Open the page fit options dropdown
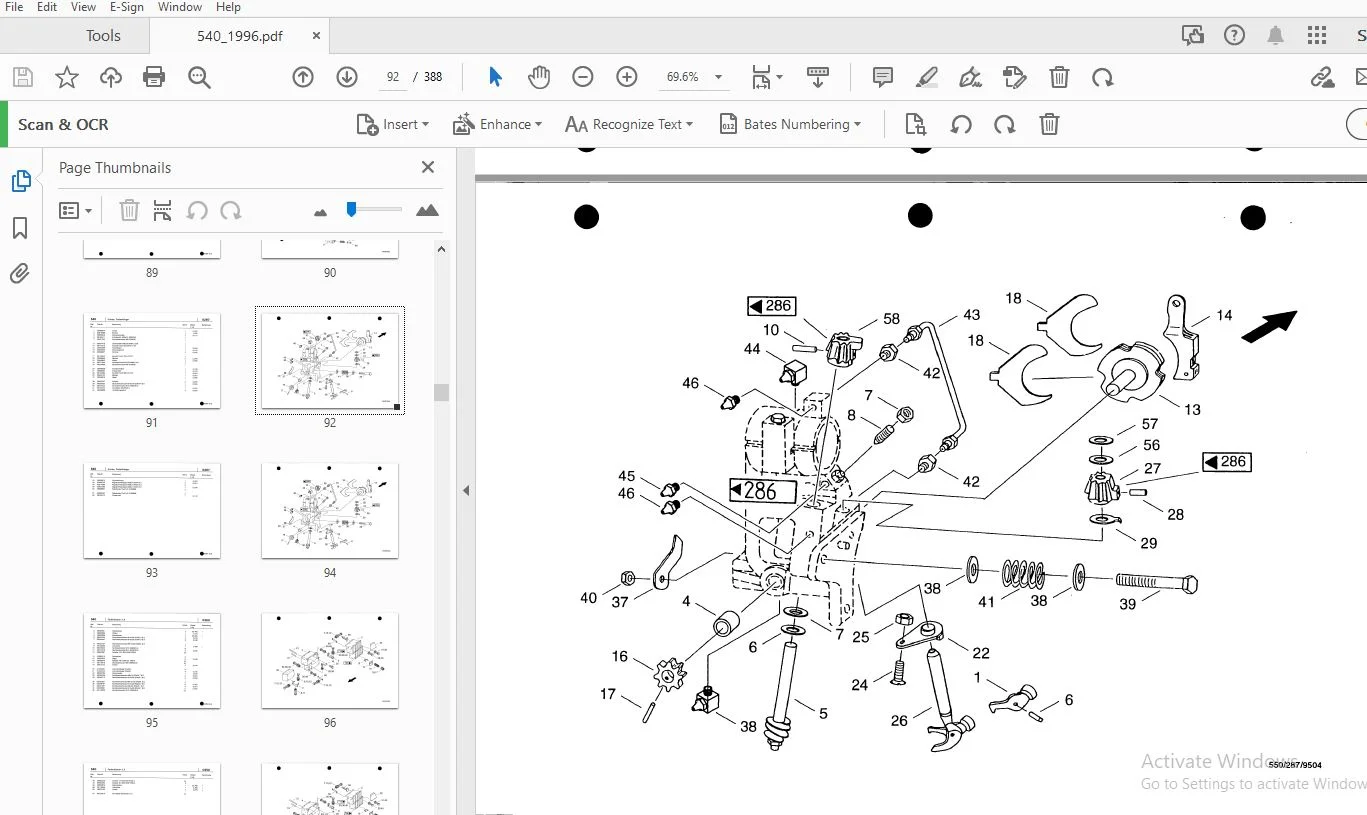The width and height of the screenshot is (1367, 815). click(767, 77)
